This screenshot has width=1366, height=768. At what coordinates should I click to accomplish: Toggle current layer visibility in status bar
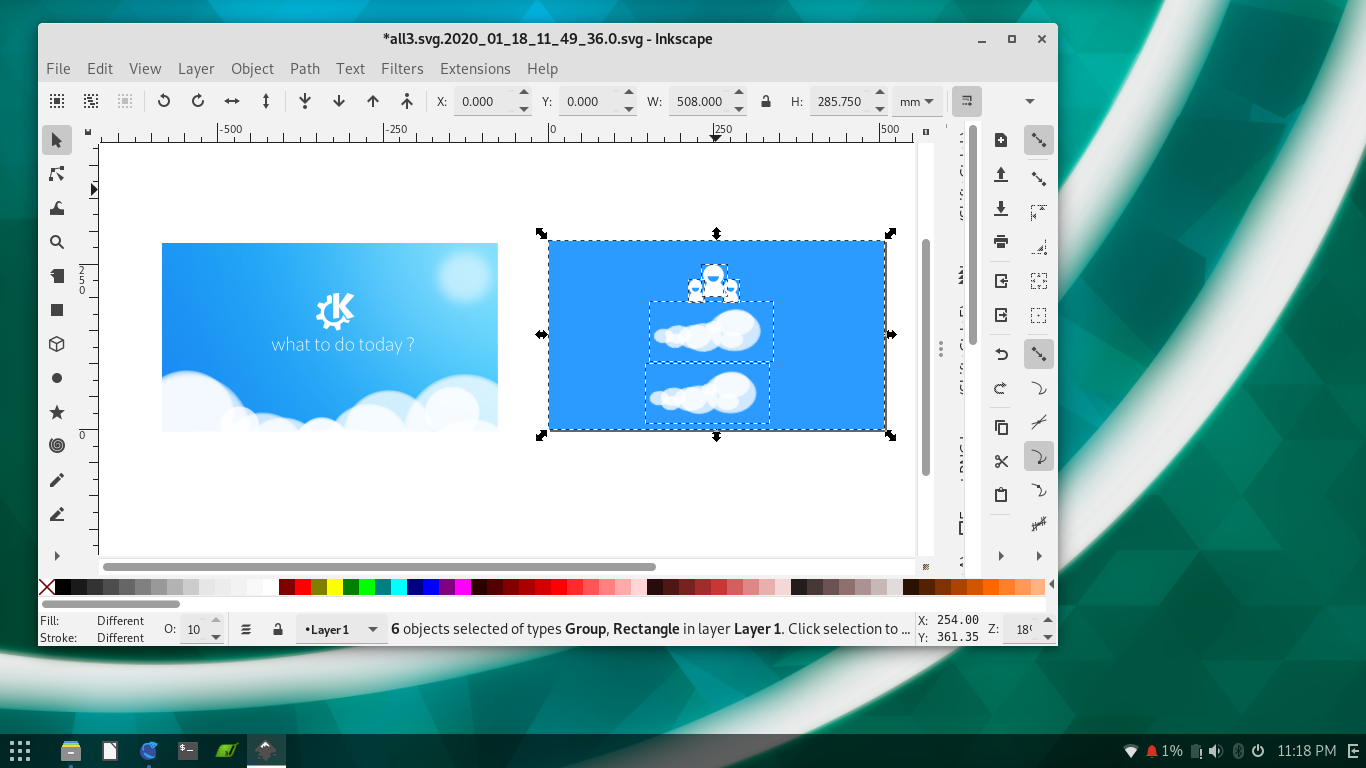pos(246,630)
